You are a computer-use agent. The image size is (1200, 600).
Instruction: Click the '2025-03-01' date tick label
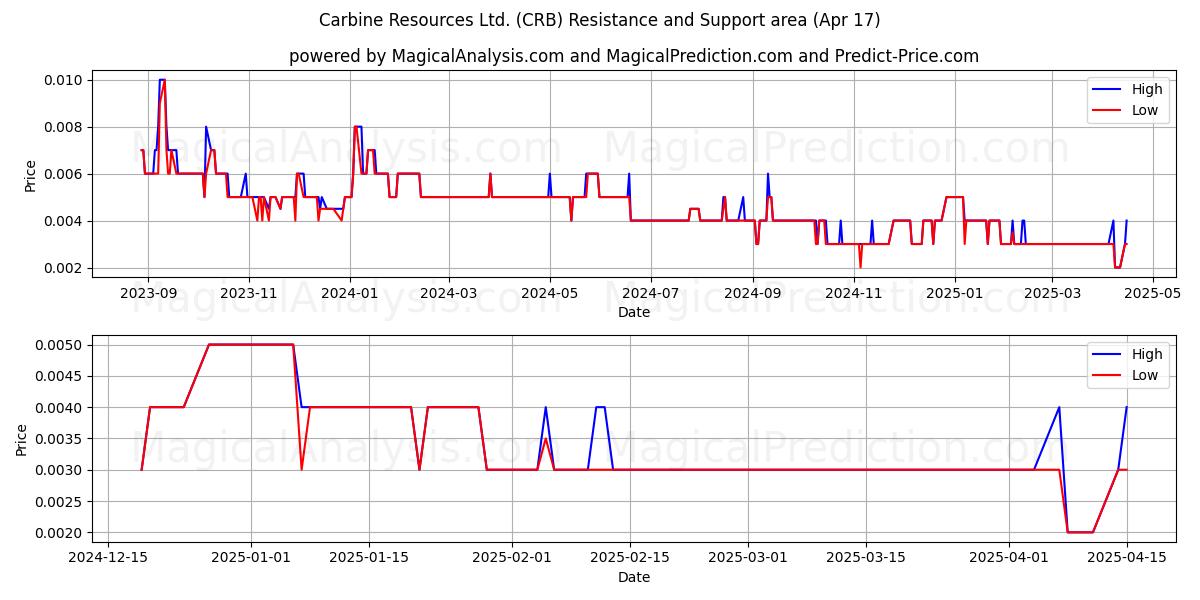[x=748, y=558]
